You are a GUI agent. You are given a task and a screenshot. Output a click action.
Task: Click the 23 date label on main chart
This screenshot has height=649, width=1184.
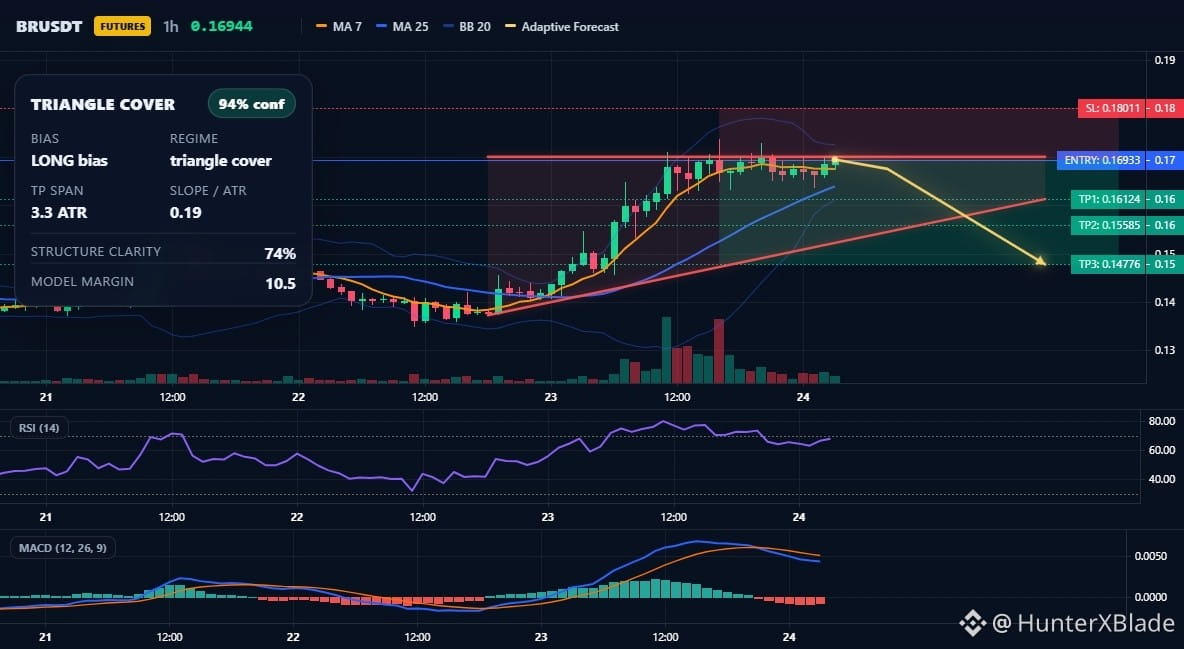[550, 397]
